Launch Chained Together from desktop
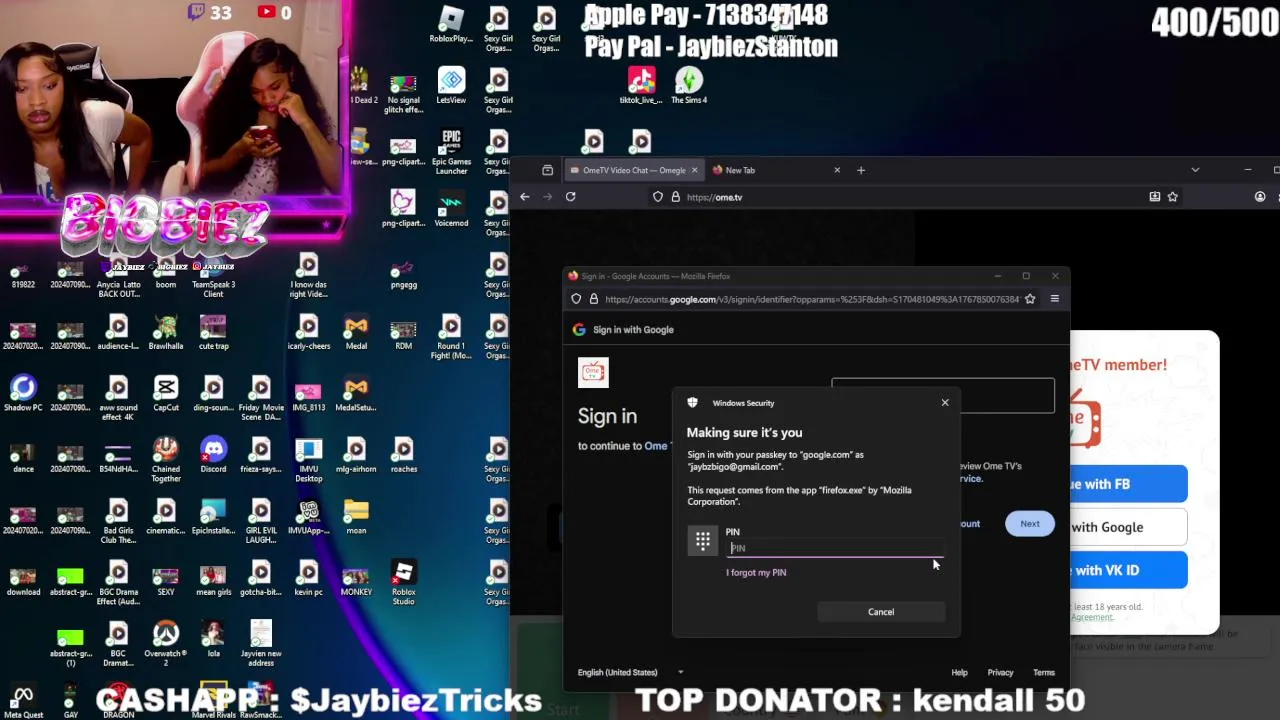 [x=166, y=458]
